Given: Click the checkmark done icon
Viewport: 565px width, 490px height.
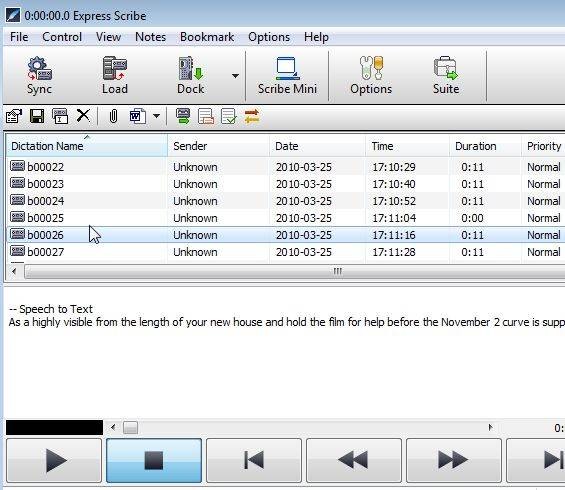Looking at the screenshot, I should (x=229, y=116).
